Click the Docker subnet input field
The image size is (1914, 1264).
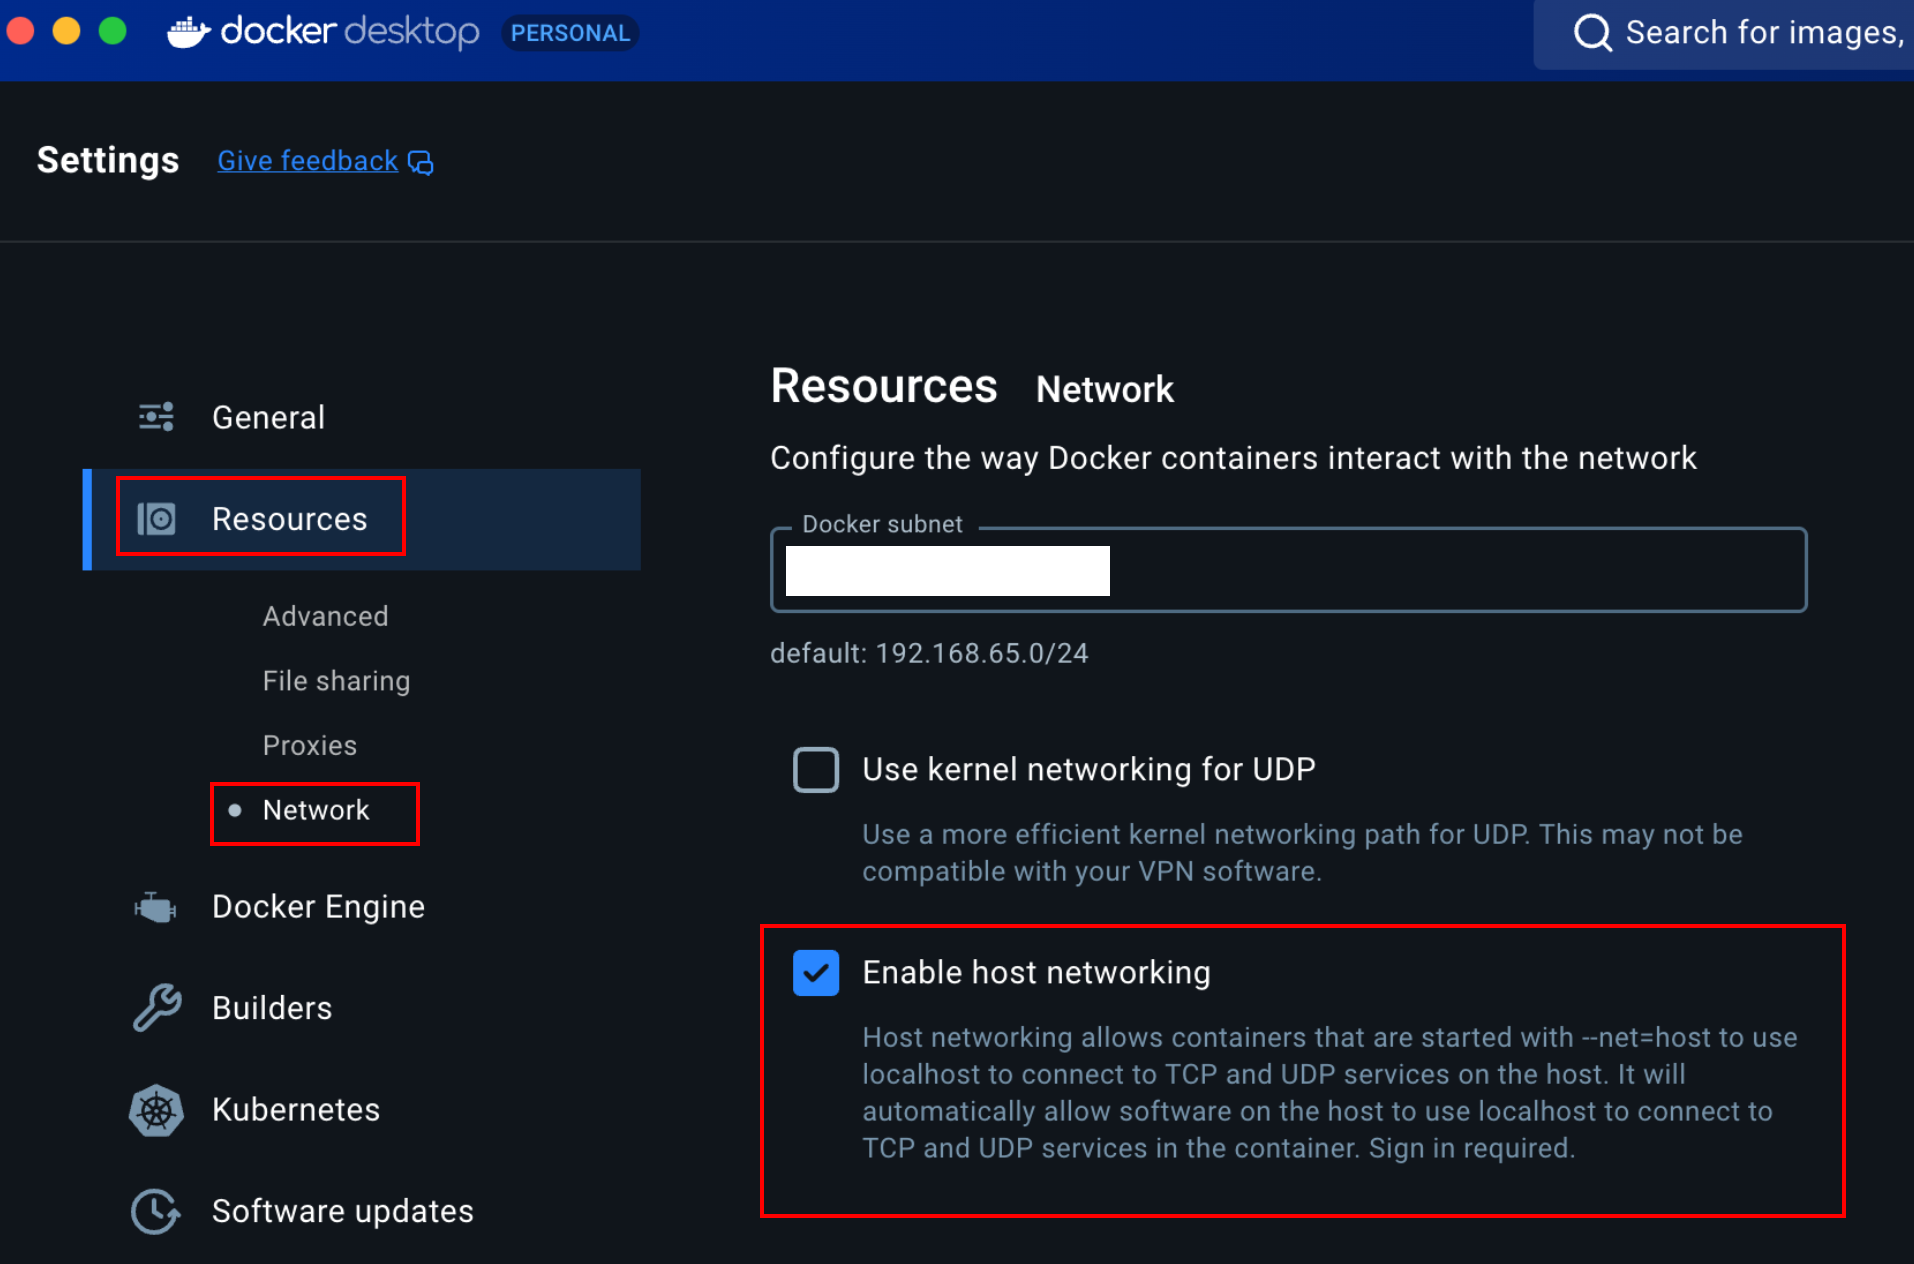coord(1288,570)
